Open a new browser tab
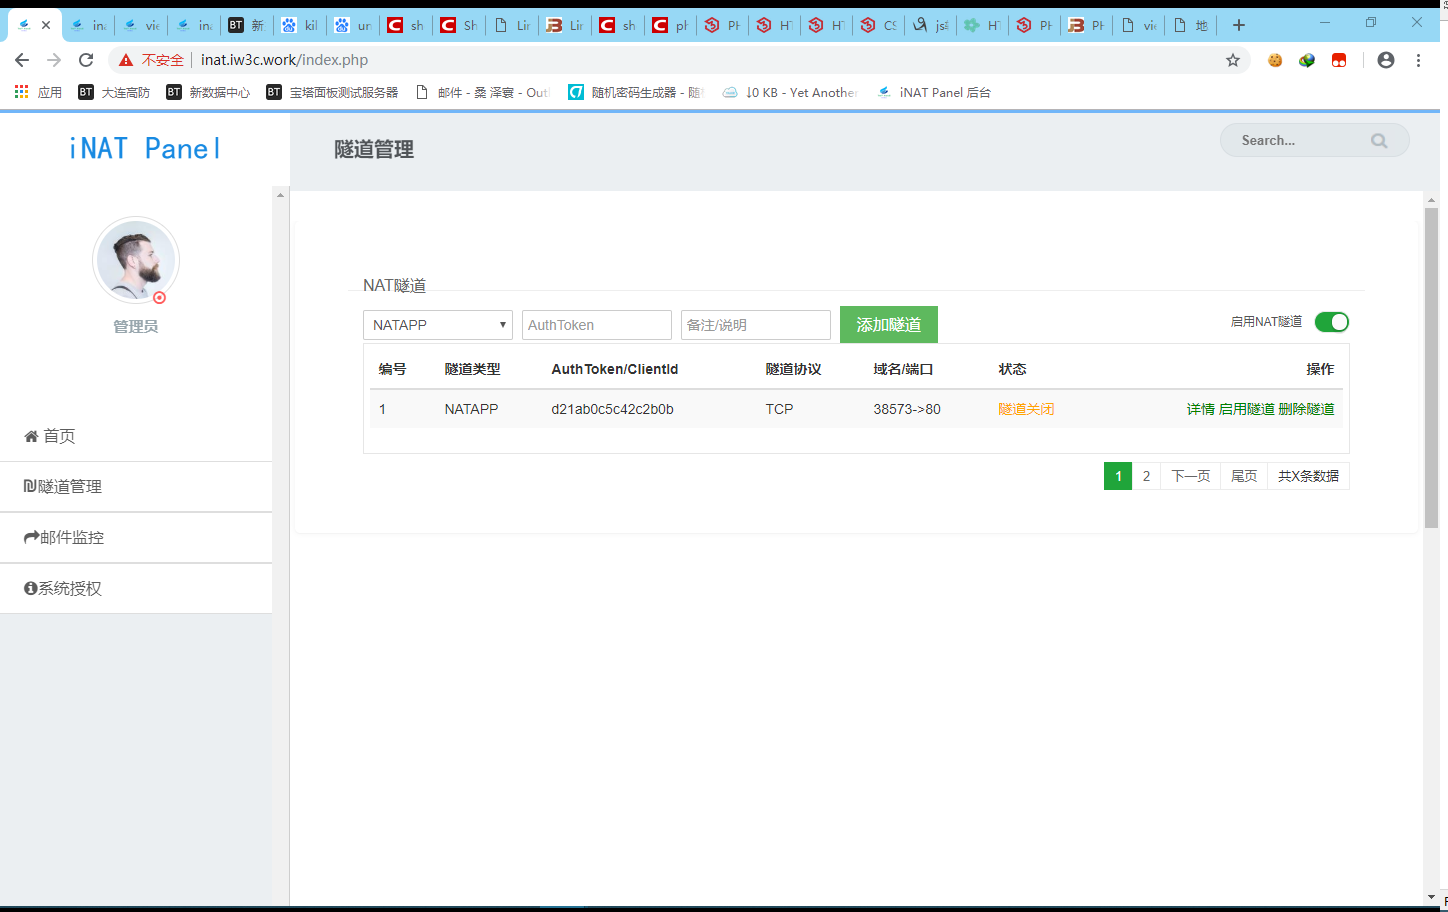 1239,25
